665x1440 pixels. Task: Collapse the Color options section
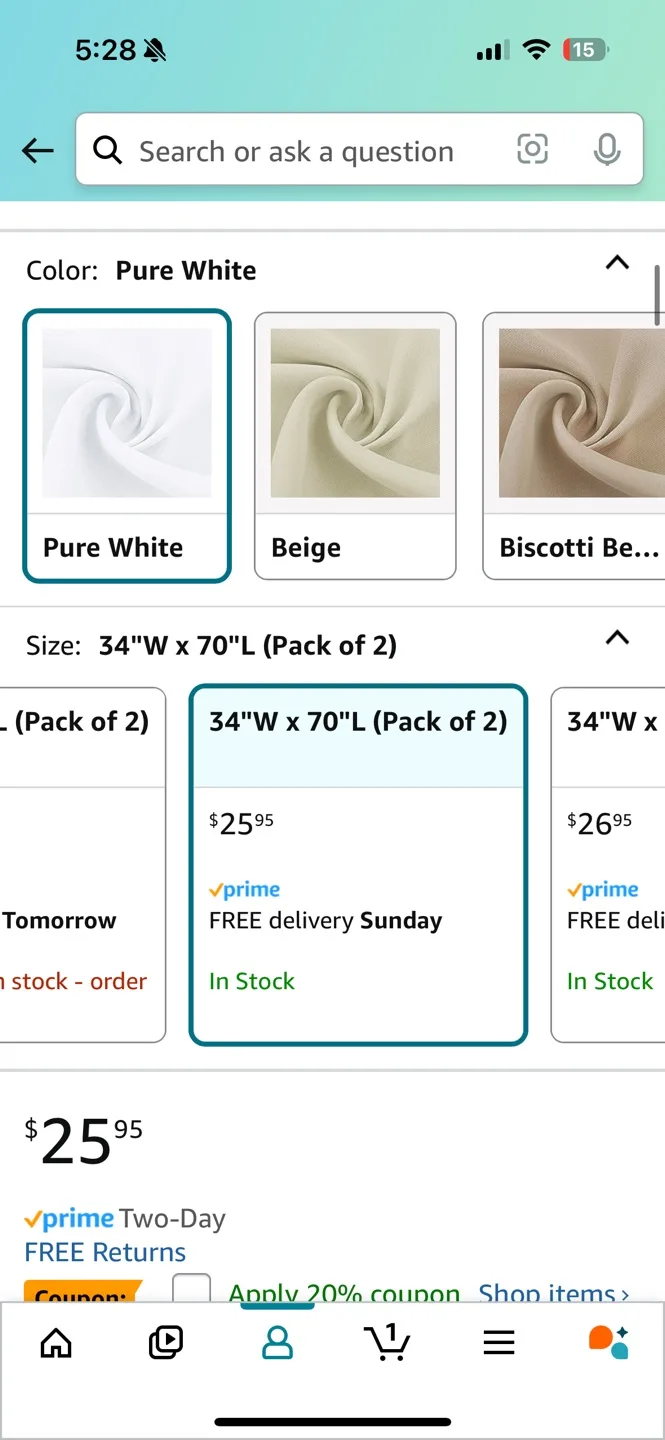pos(617,263)
